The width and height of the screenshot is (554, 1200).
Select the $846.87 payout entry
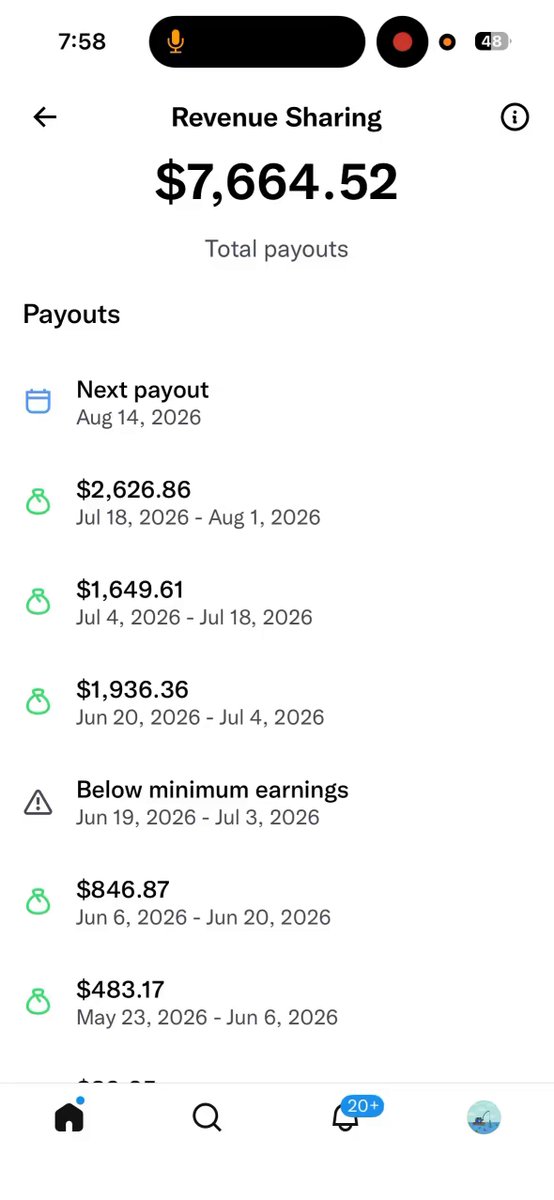(277, 902)
